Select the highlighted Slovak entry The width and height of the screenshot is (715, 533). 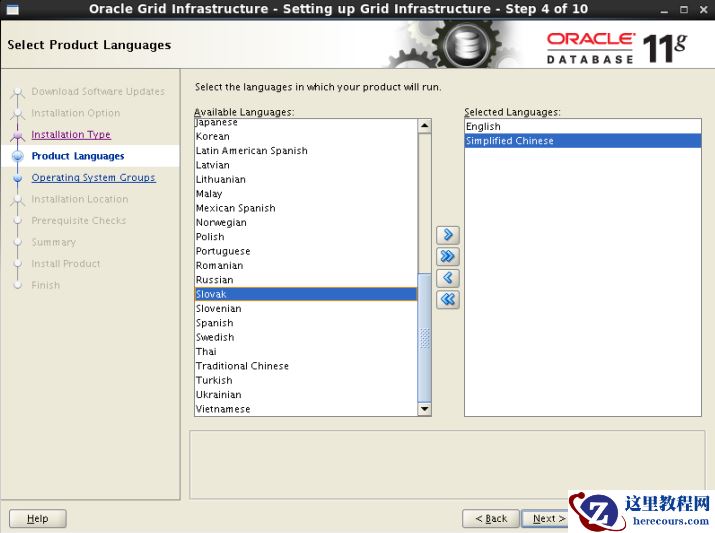point(306,294)
